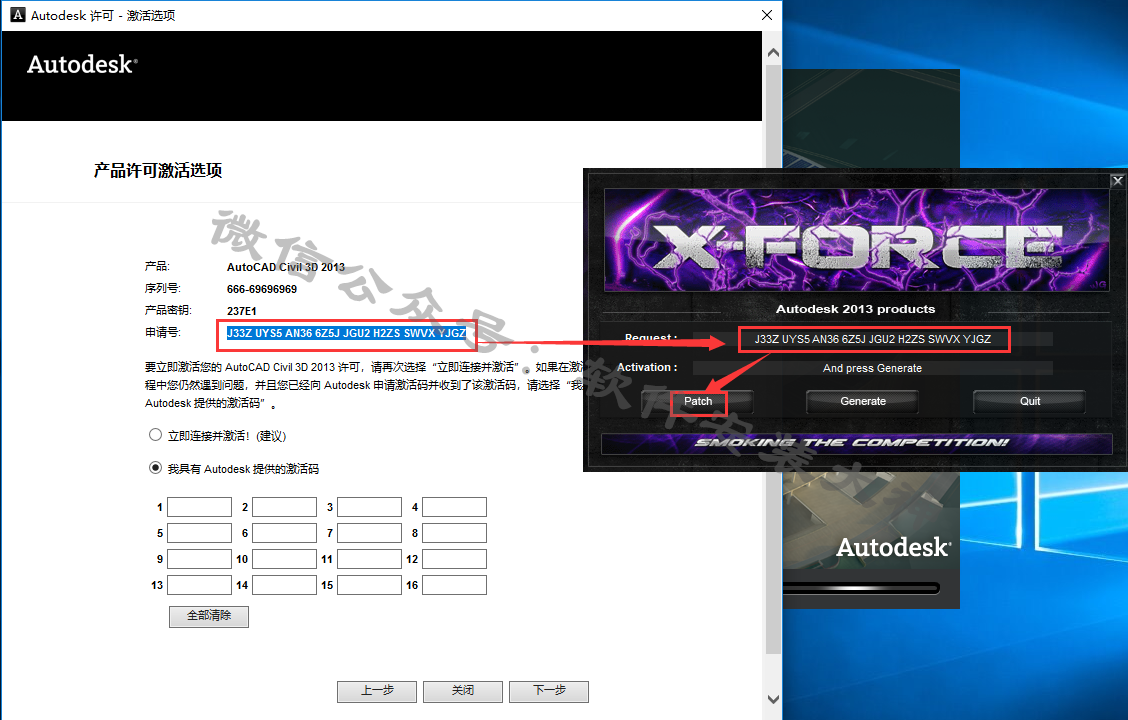The image size is (1128, 720).
Task: Click activation code field 9
Action: 199,559
